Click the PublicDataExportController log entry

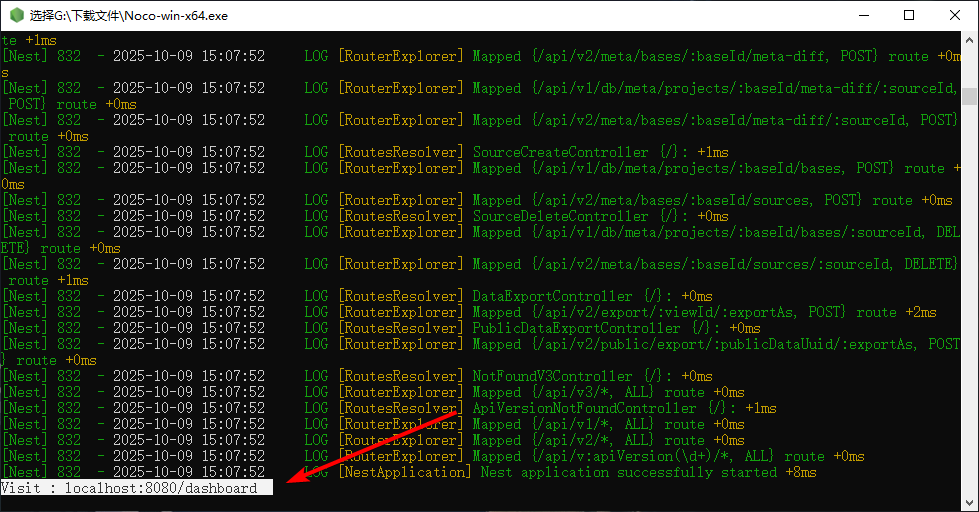coord(576,328)
